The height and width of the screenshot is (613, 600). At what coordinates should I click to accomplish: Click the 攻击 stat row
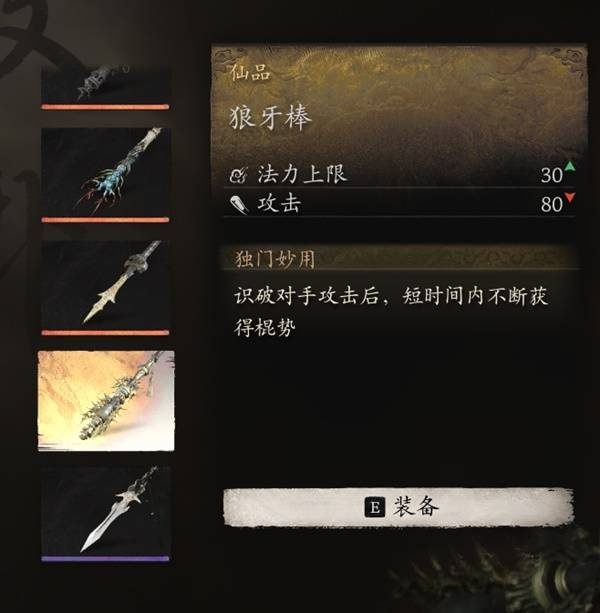coord(399,204)
